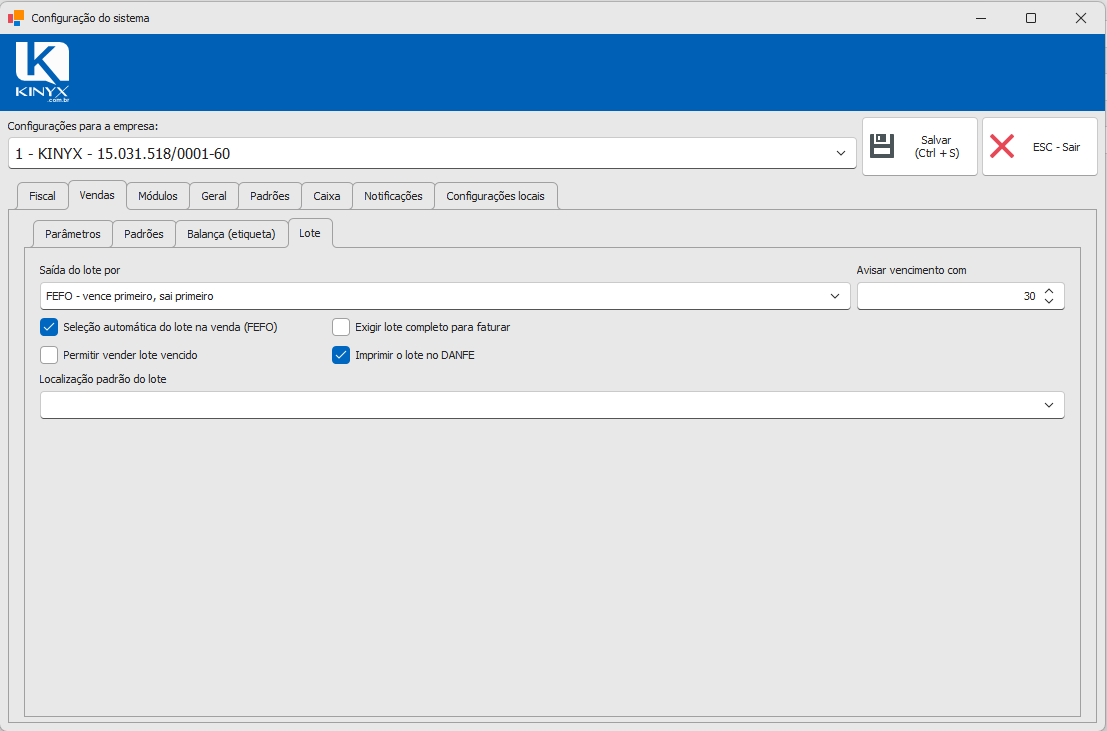Increase the 'Avisar vencimento com' value
Image resolution: width=1107 pixels, height=731 pixels.
(x=1049, y=291)
